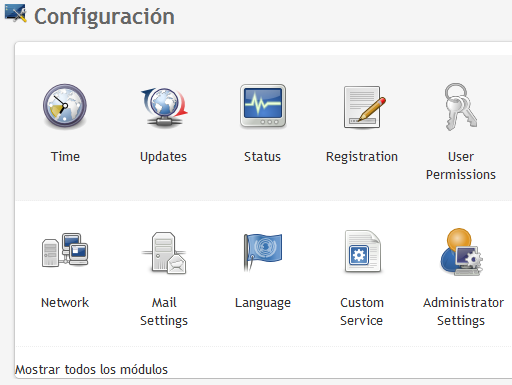Viewport: 512px width, 385px height.
Task: Click the Configuración header icon
Action: pyautogui.click(x=15, y=14)
